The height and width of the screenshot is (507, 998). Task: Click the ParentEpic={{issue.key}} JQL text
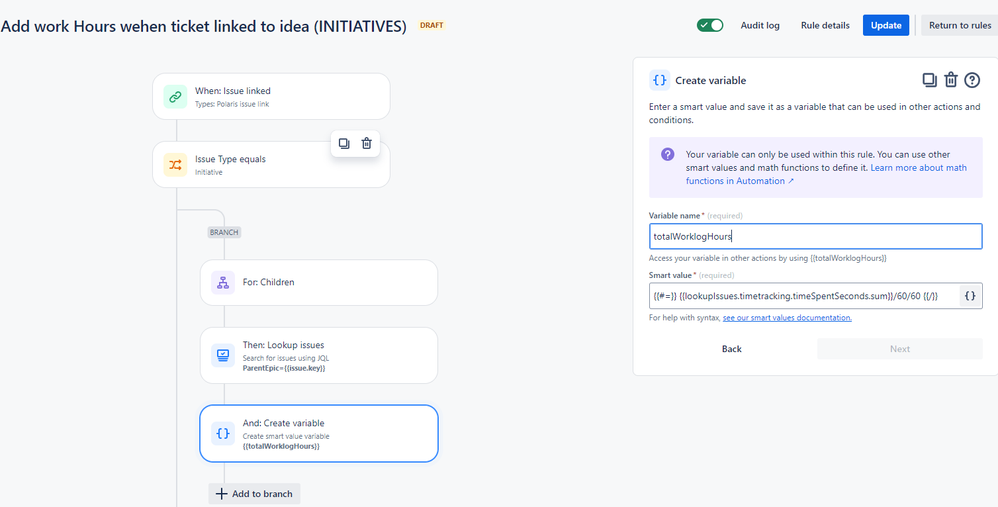click(x=284, y=368)
